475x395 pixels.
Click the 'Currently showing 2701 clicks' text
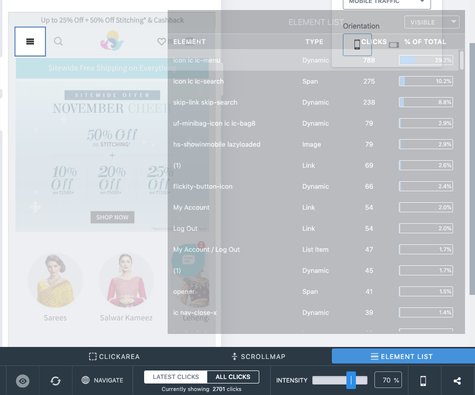pyautogui.click(x=201, y=389)
